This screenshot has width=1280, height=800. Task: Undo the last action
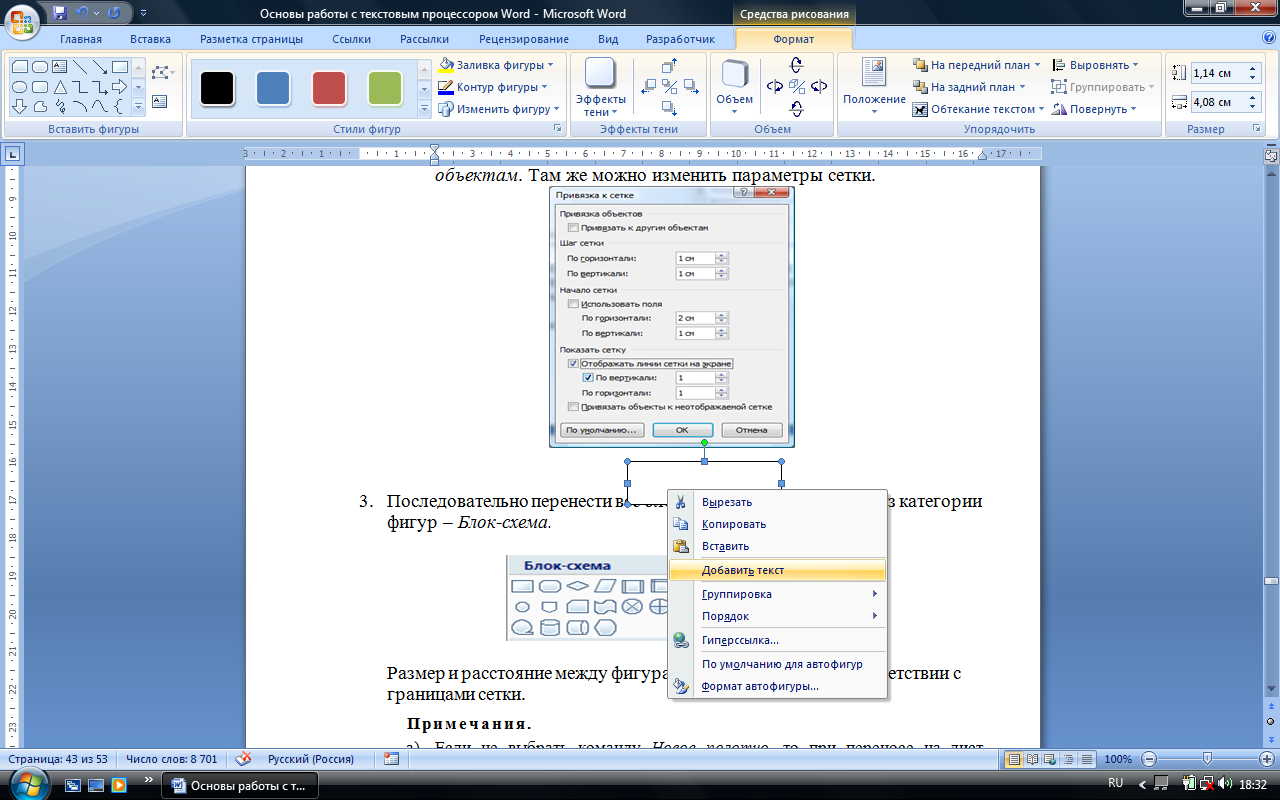coord(81,14)
